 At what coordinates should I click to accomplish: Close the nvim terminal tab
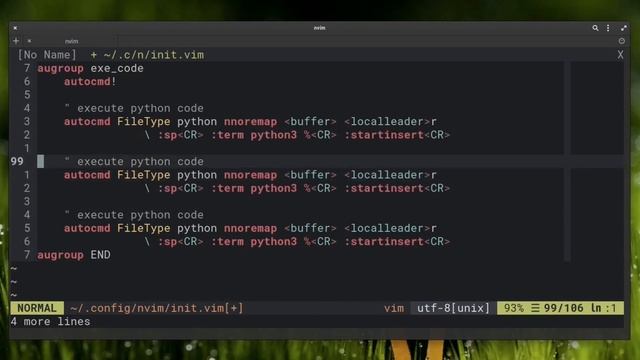pos(29,41)
